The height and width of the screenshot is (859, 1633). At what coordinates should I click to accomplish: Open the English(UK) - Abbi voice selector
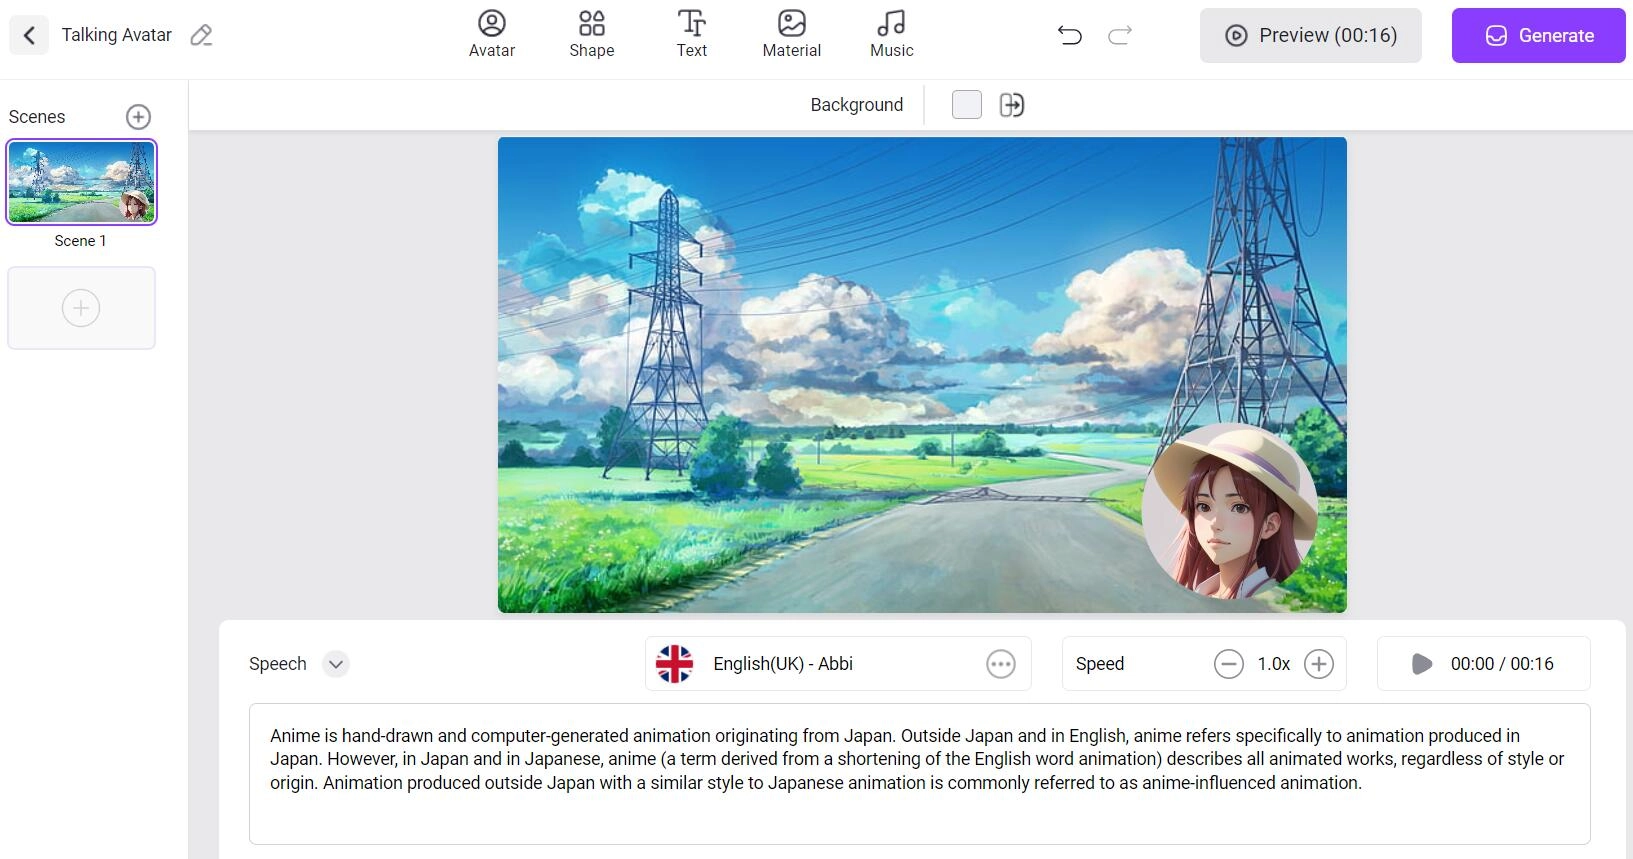pos(782,664)
